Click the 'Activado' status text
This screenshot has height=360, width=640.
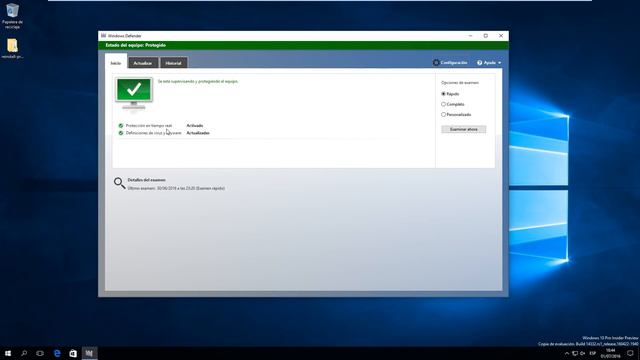[x=195, y=126]
